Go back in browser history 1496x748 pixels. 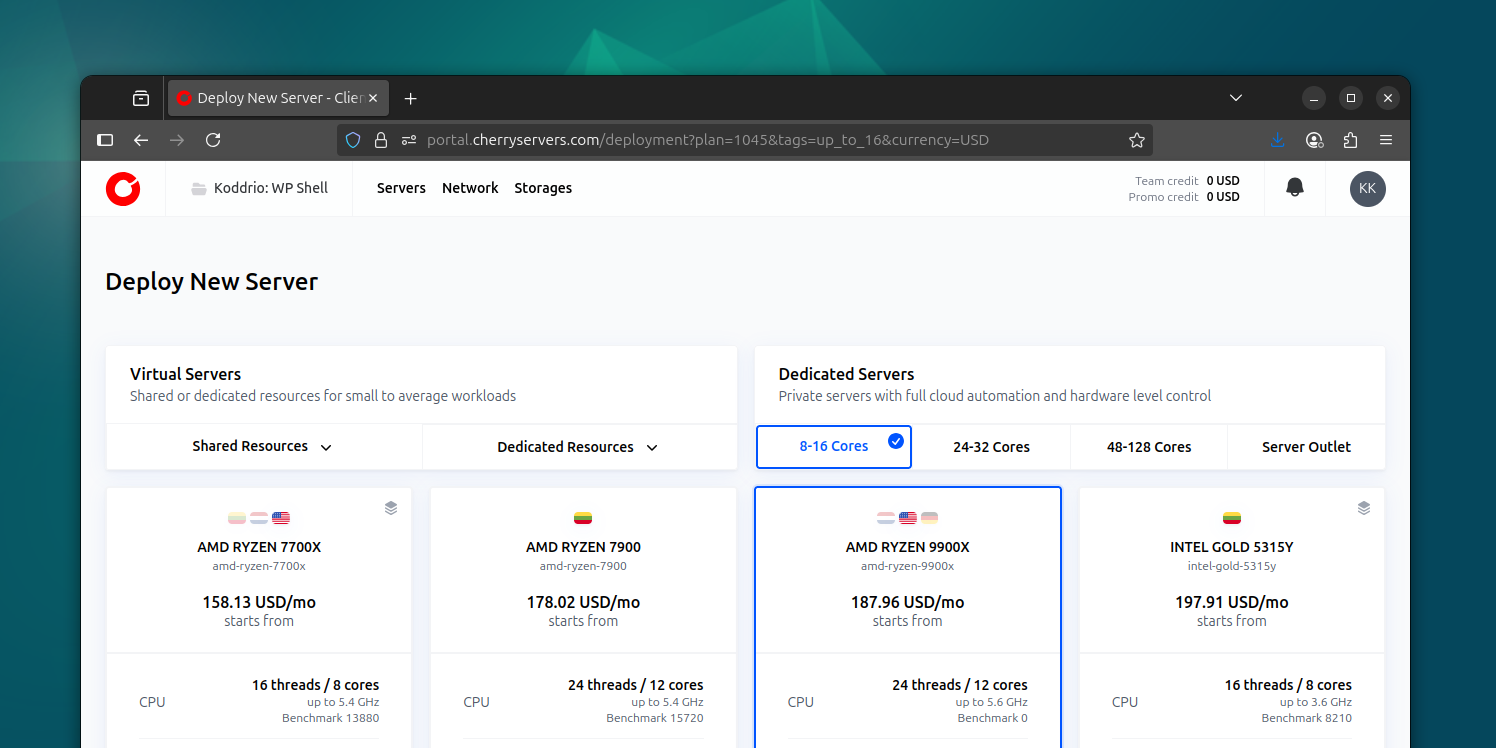tap(141, 140)
